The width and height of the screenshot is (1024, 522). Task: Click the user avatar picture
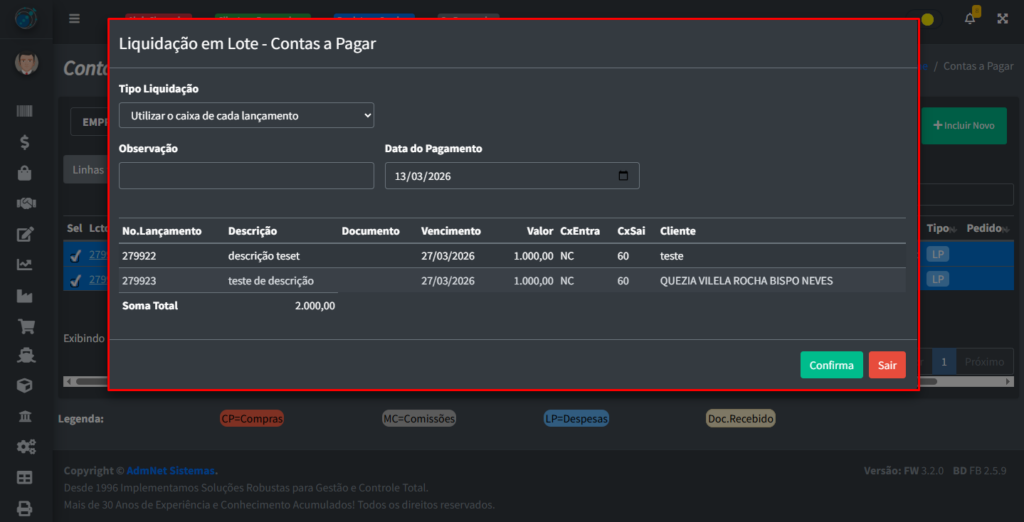click(25, 65)
